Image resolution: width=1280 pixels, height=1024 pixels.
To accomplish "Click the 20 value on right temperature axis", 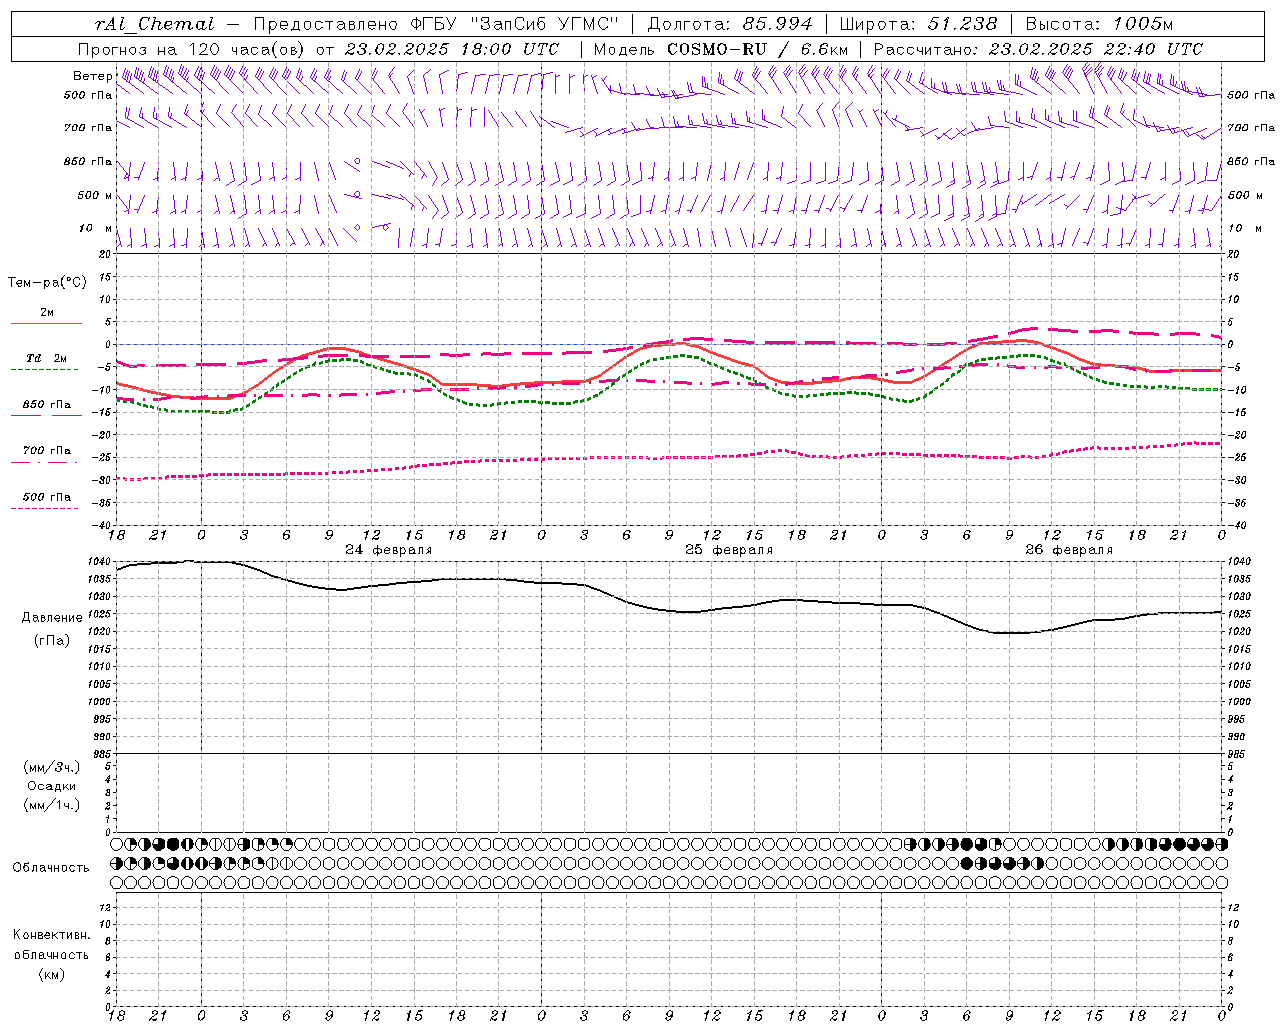I will tap(1234, 254).
